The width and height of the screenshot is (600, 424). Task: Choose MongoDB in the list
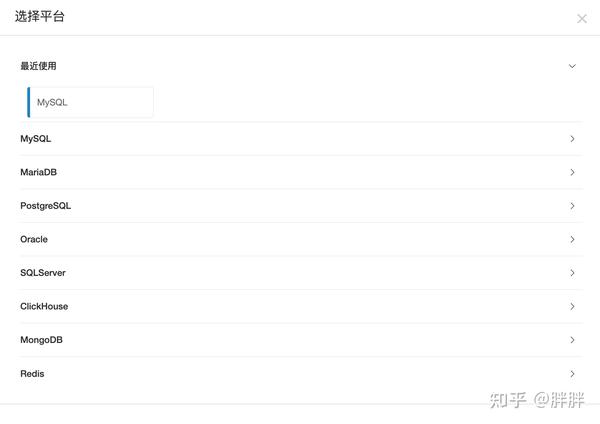click(41, 340)
